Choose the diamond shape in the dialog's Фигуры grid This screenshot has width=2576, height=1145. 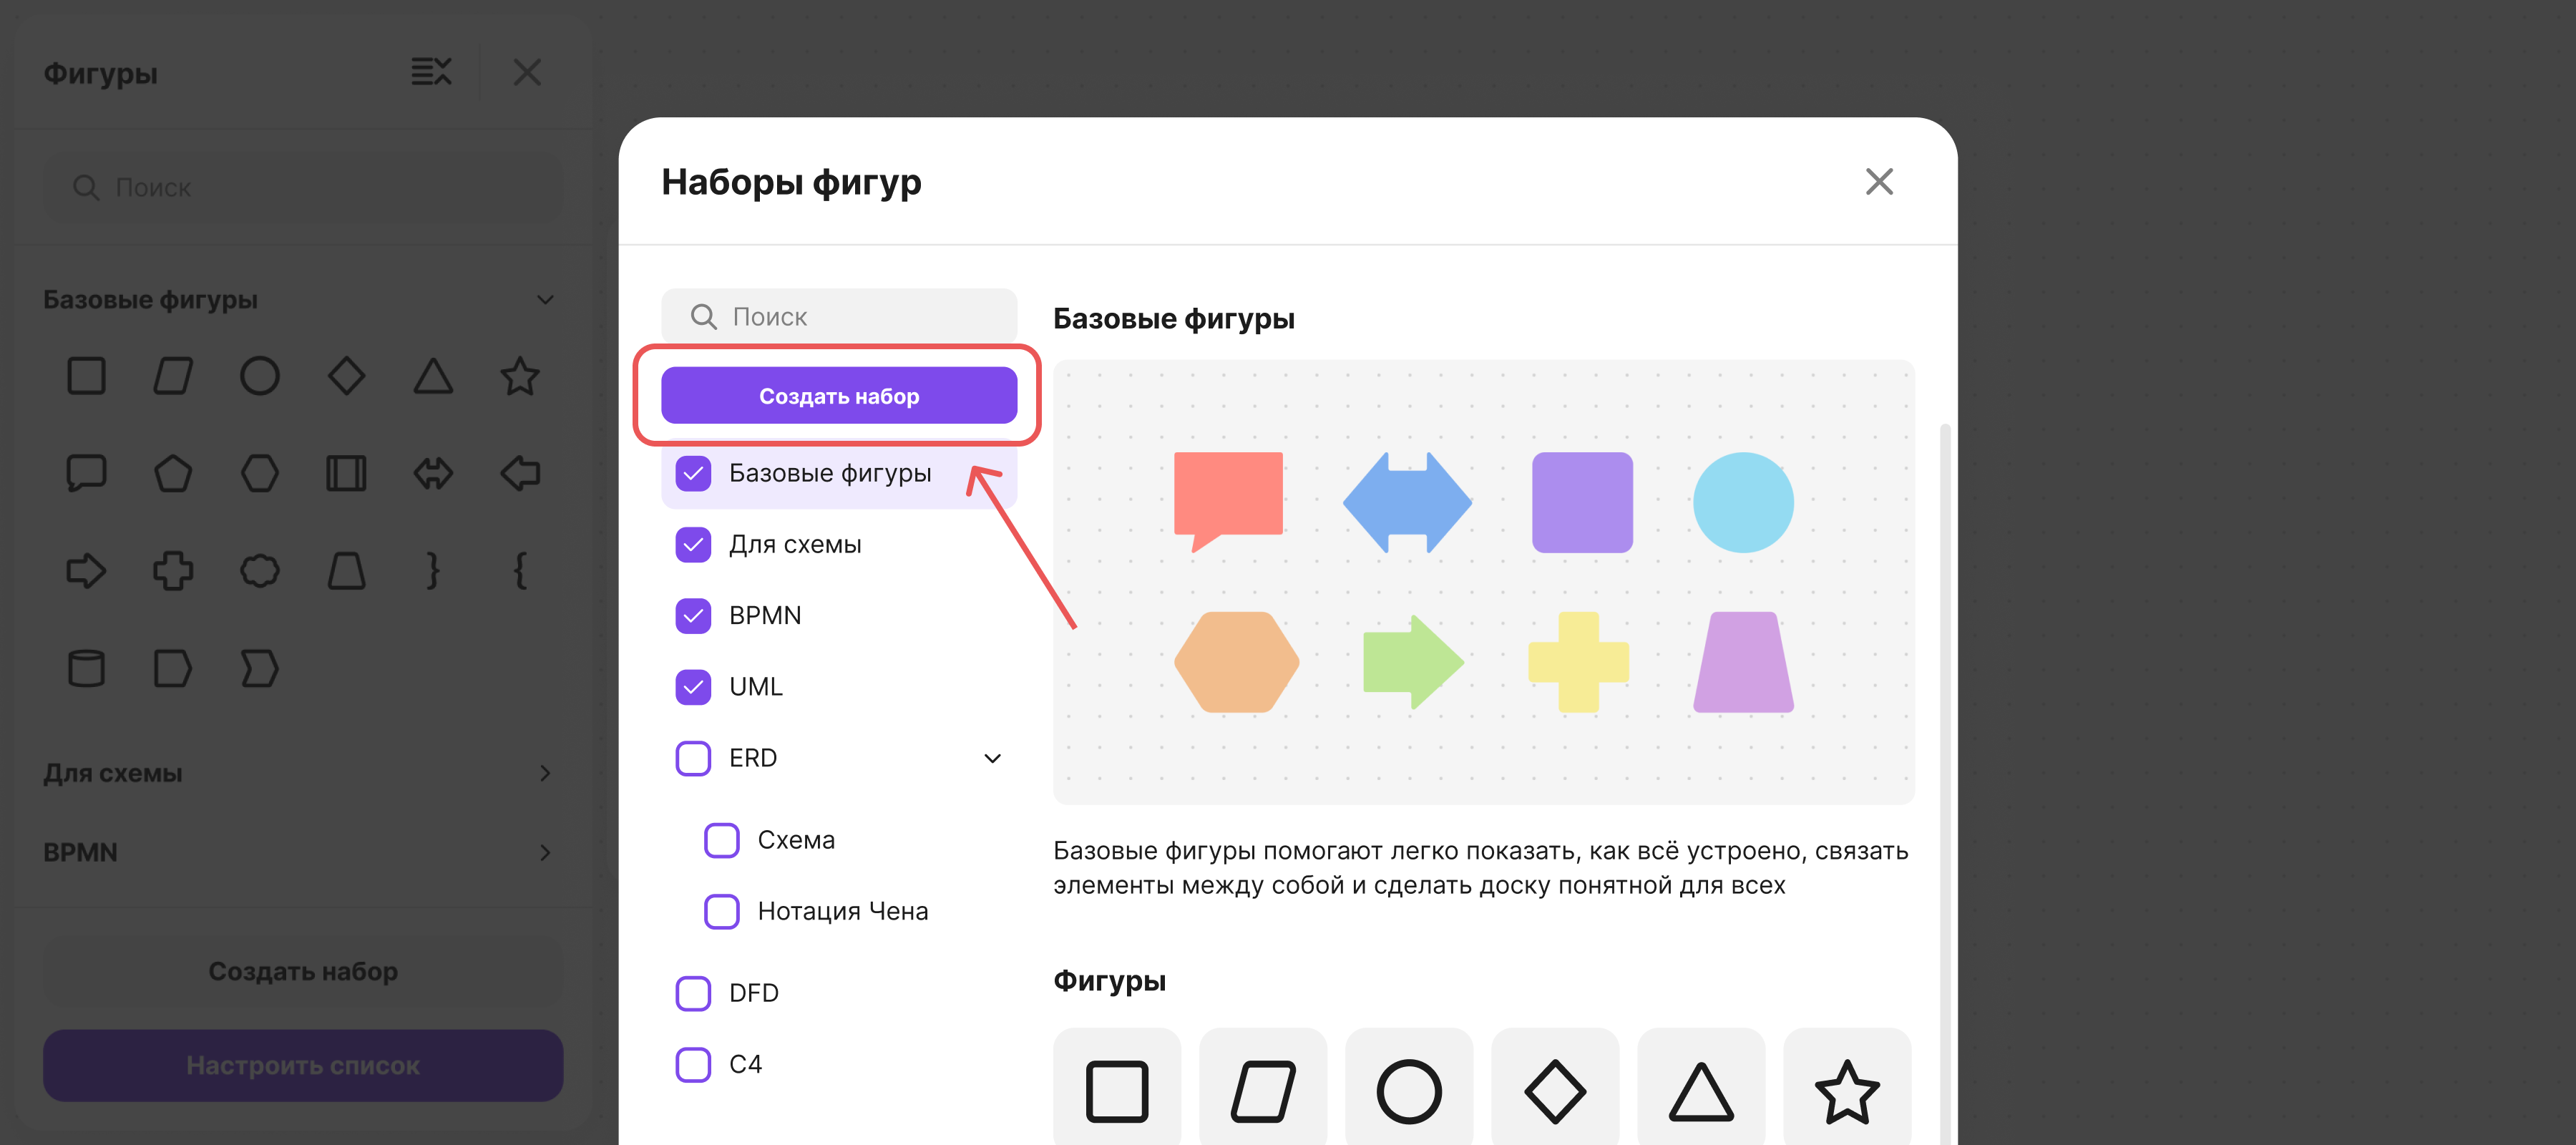tap(1555, 1091)
